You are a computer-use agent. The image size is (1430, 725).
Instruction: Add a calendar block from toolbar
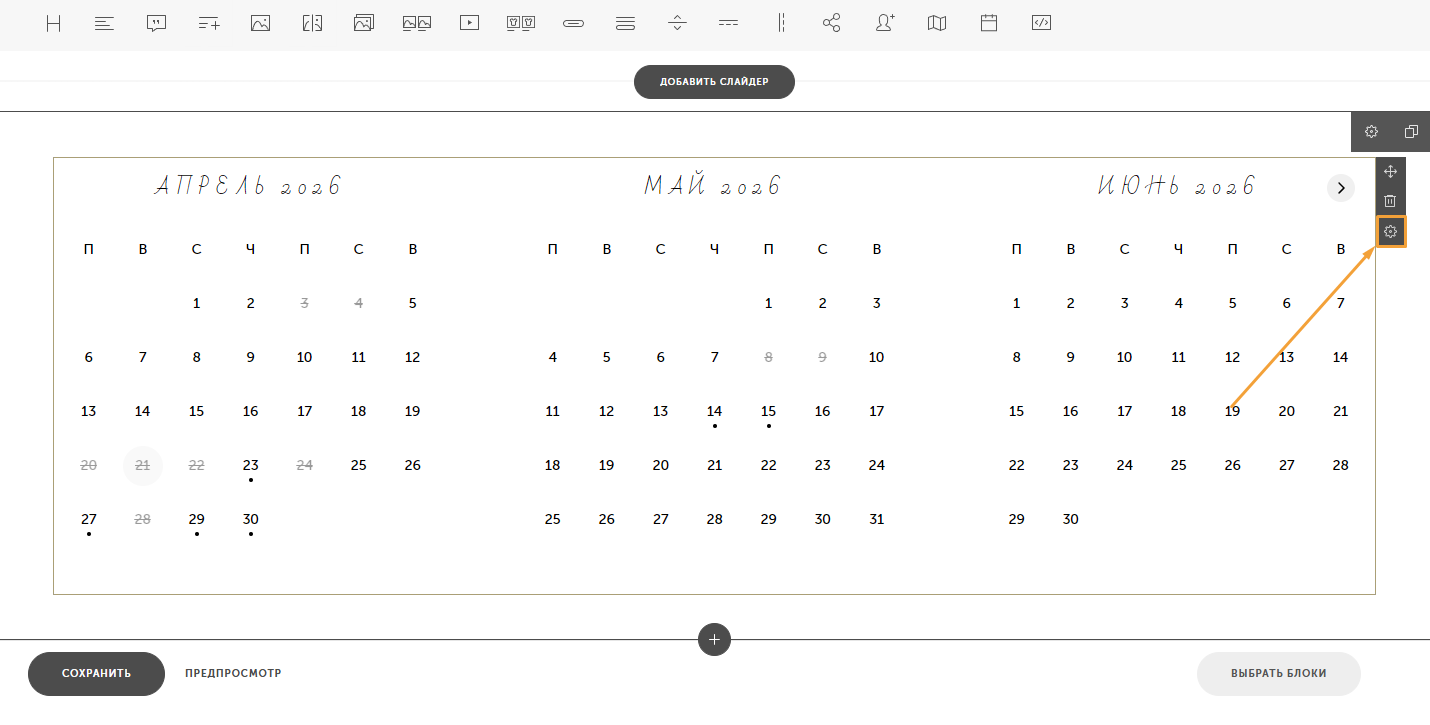(x=989, y=23)
